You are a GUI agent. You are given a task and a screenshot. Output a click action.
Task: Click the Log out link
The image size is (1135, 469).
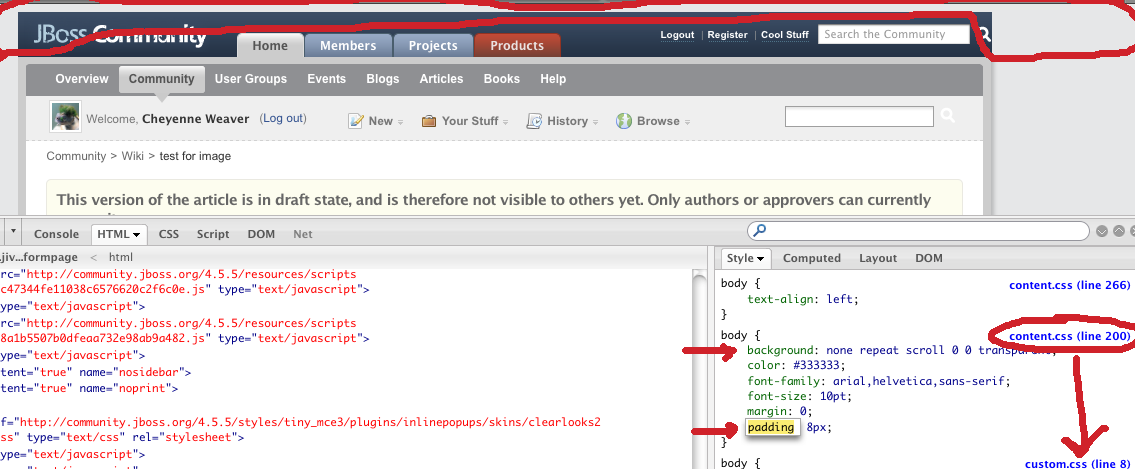(283, 118)
